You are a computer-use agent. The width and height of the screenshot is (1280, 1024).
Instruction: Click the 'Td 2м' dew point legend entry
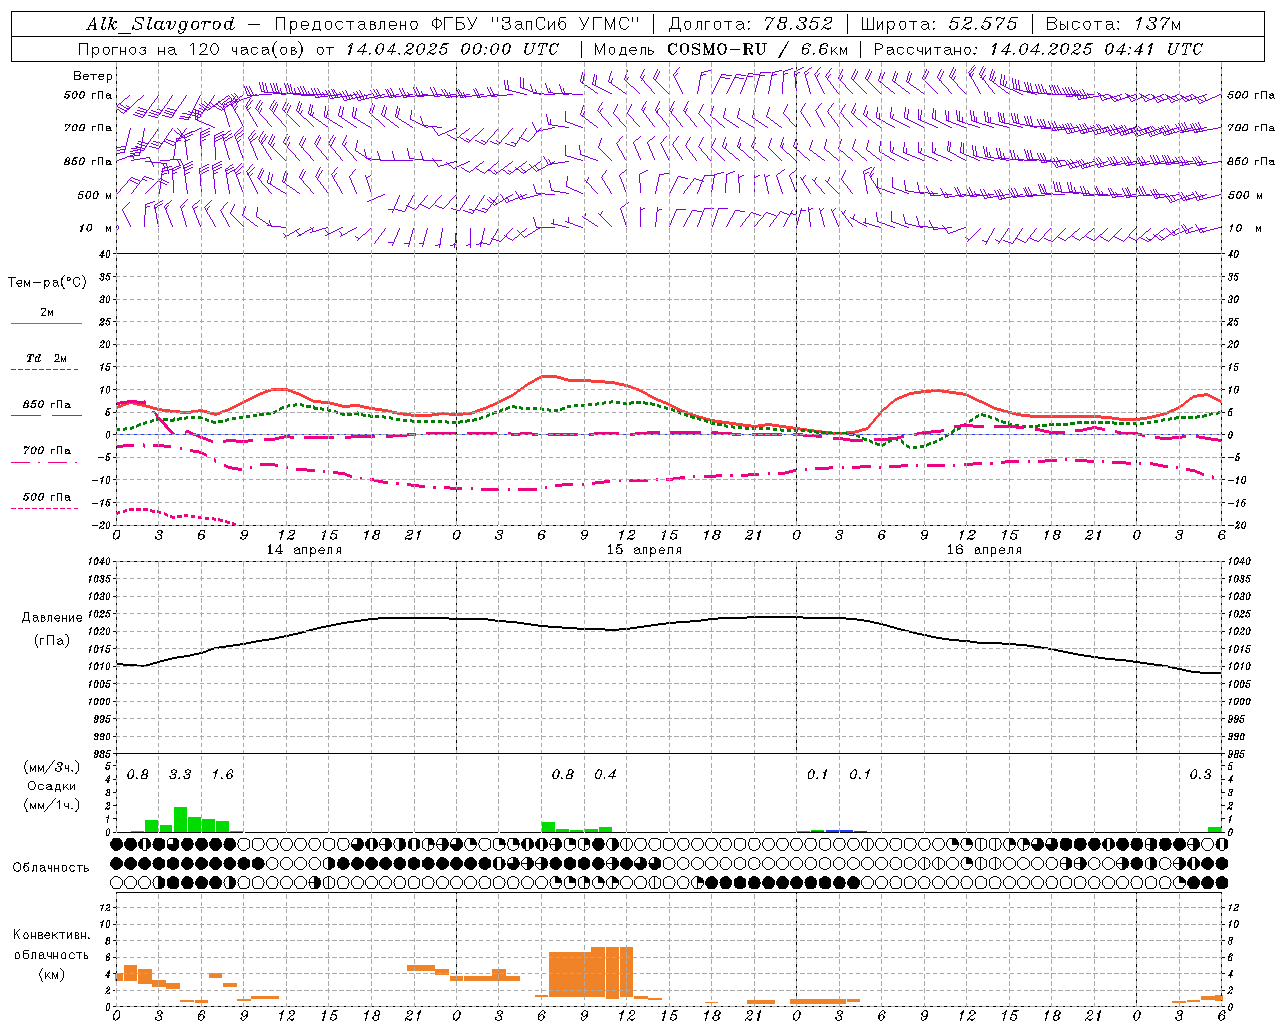pos(46,358)
